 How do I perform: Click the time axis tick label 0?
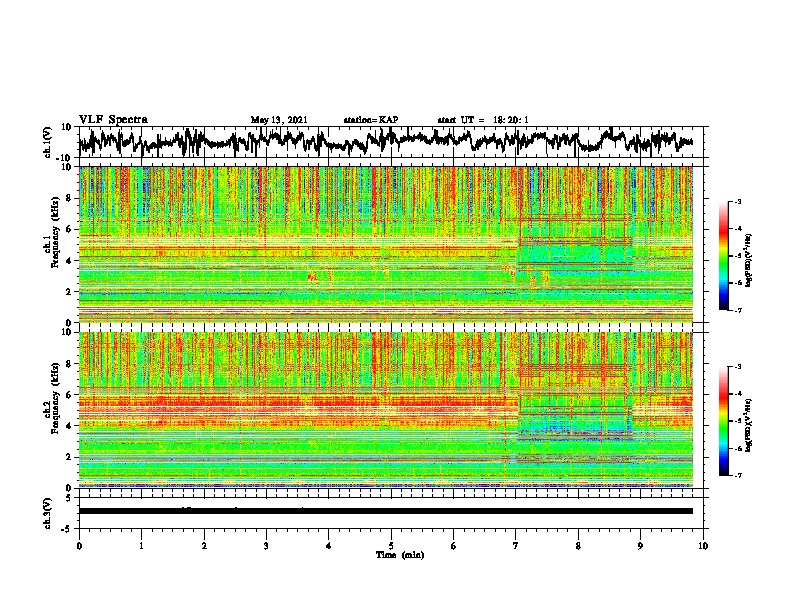click(79, 546)
